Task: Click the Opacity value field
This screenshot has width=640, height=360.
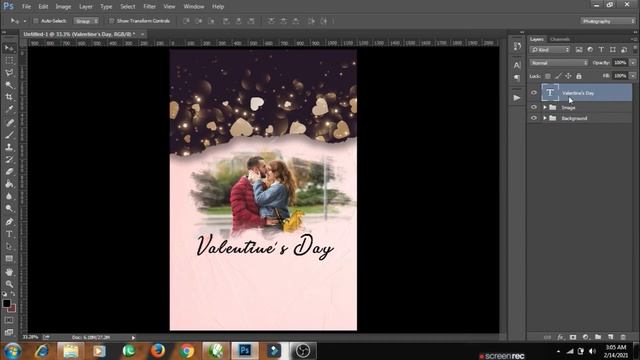Action: 620,63
